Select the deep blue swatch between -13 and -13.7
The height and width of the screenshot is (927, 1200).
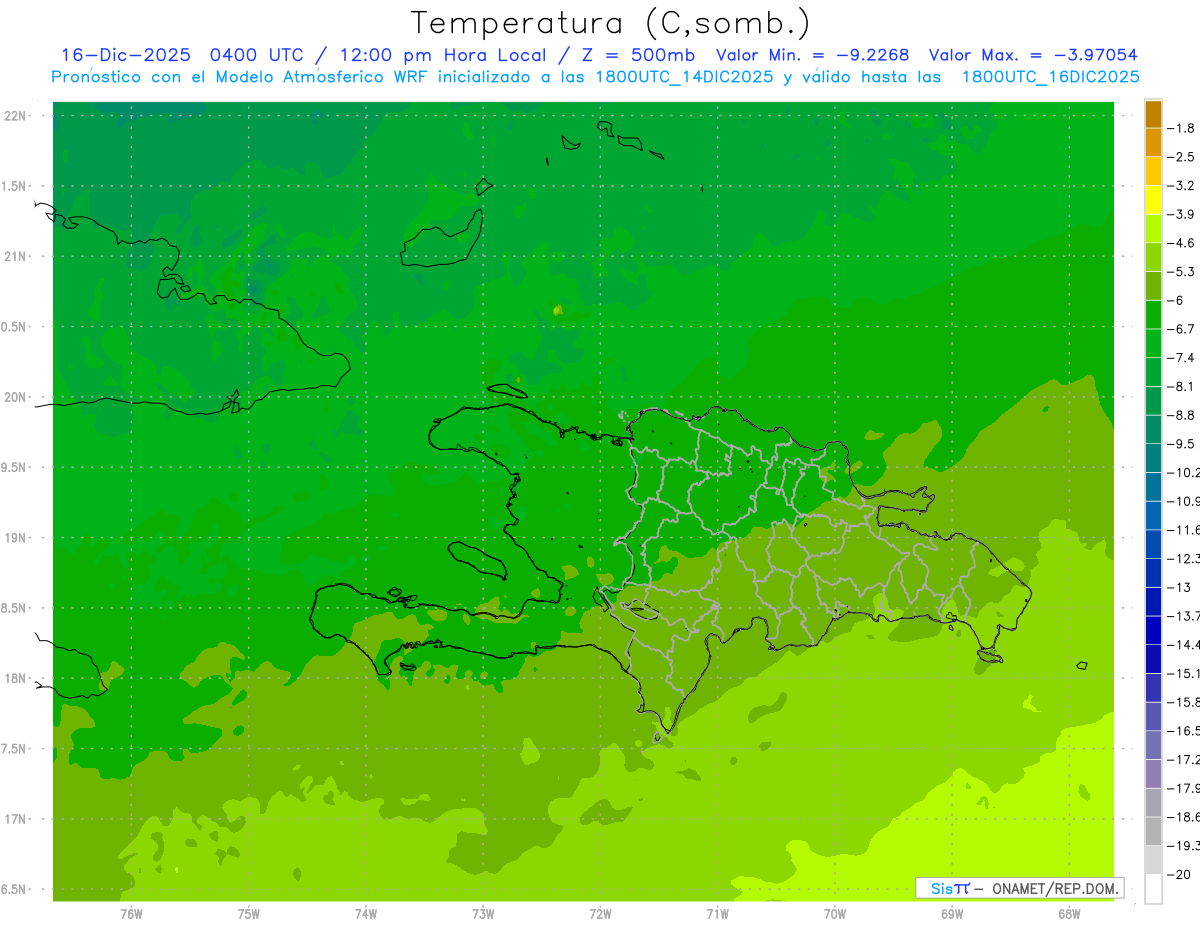coord(1153,601)
